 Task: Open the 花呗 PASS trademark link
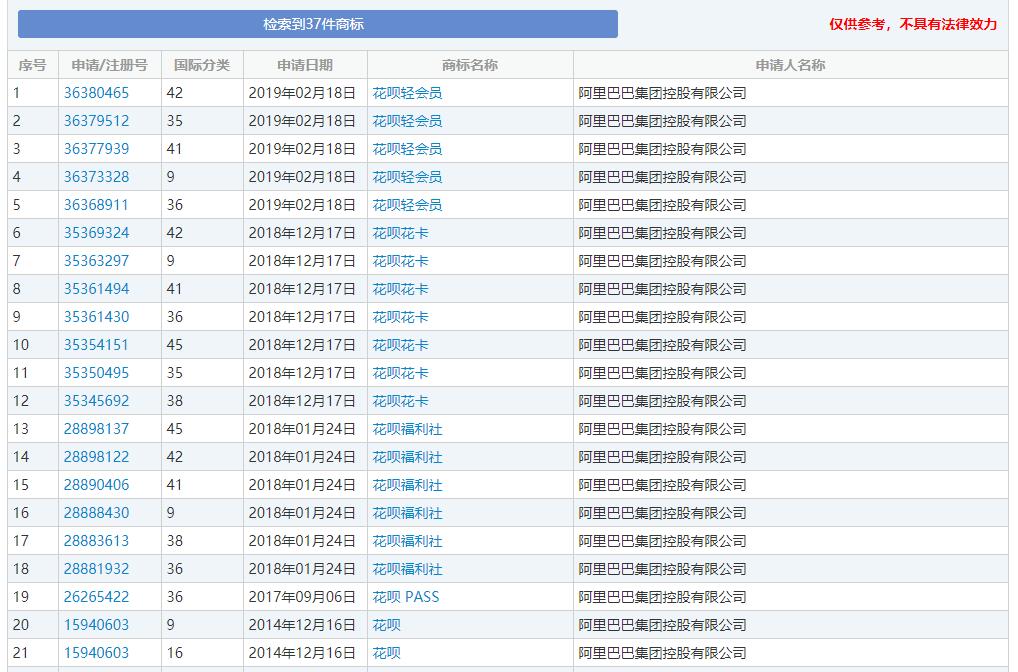405,597
